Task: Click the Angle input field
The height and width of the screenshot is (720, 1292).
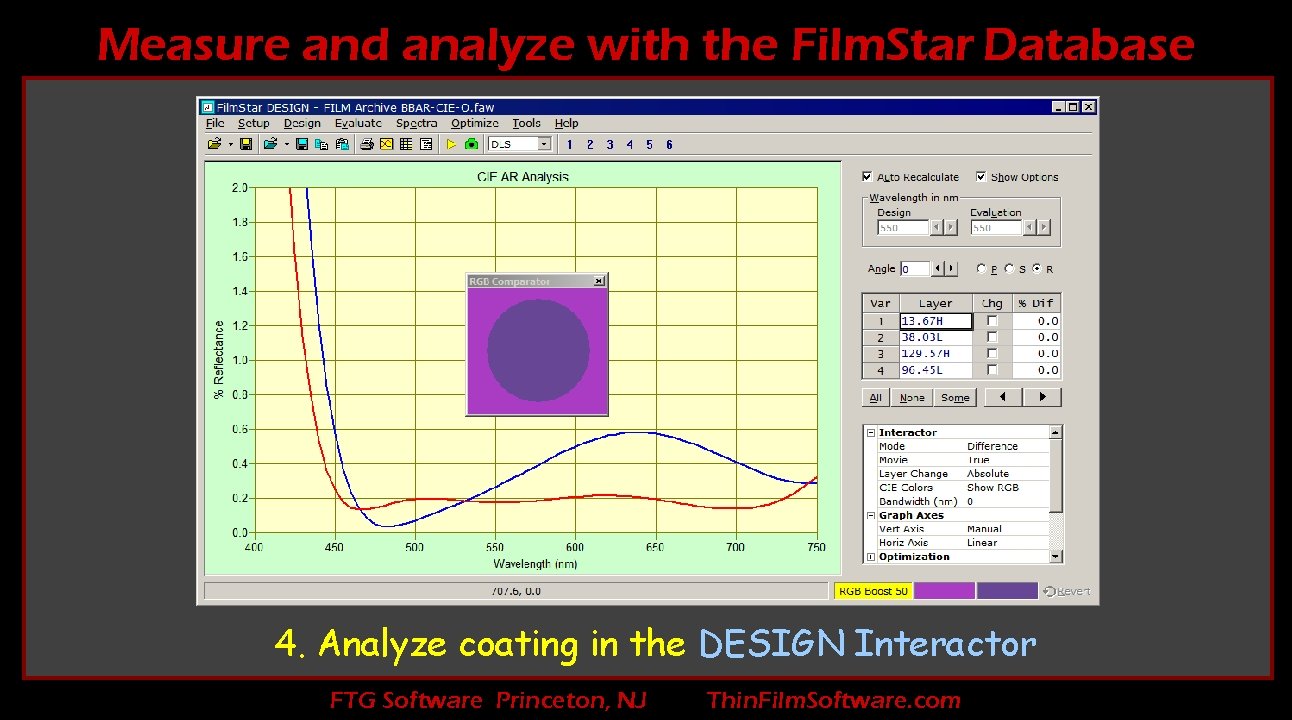Action: [x=915, y=269]
